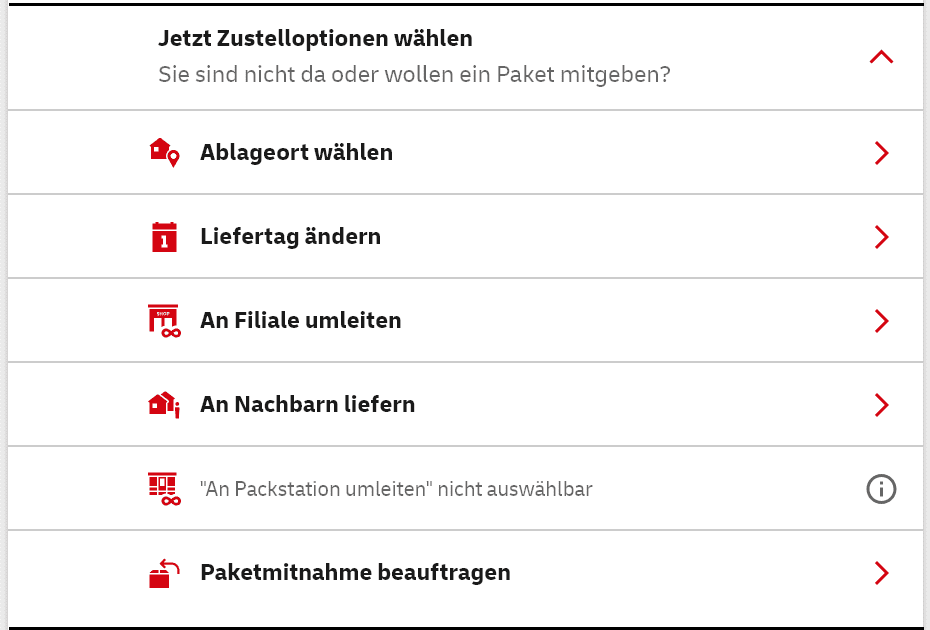
Task: Open arrow next to Liefertag ändern
Action: pos(881,237)
